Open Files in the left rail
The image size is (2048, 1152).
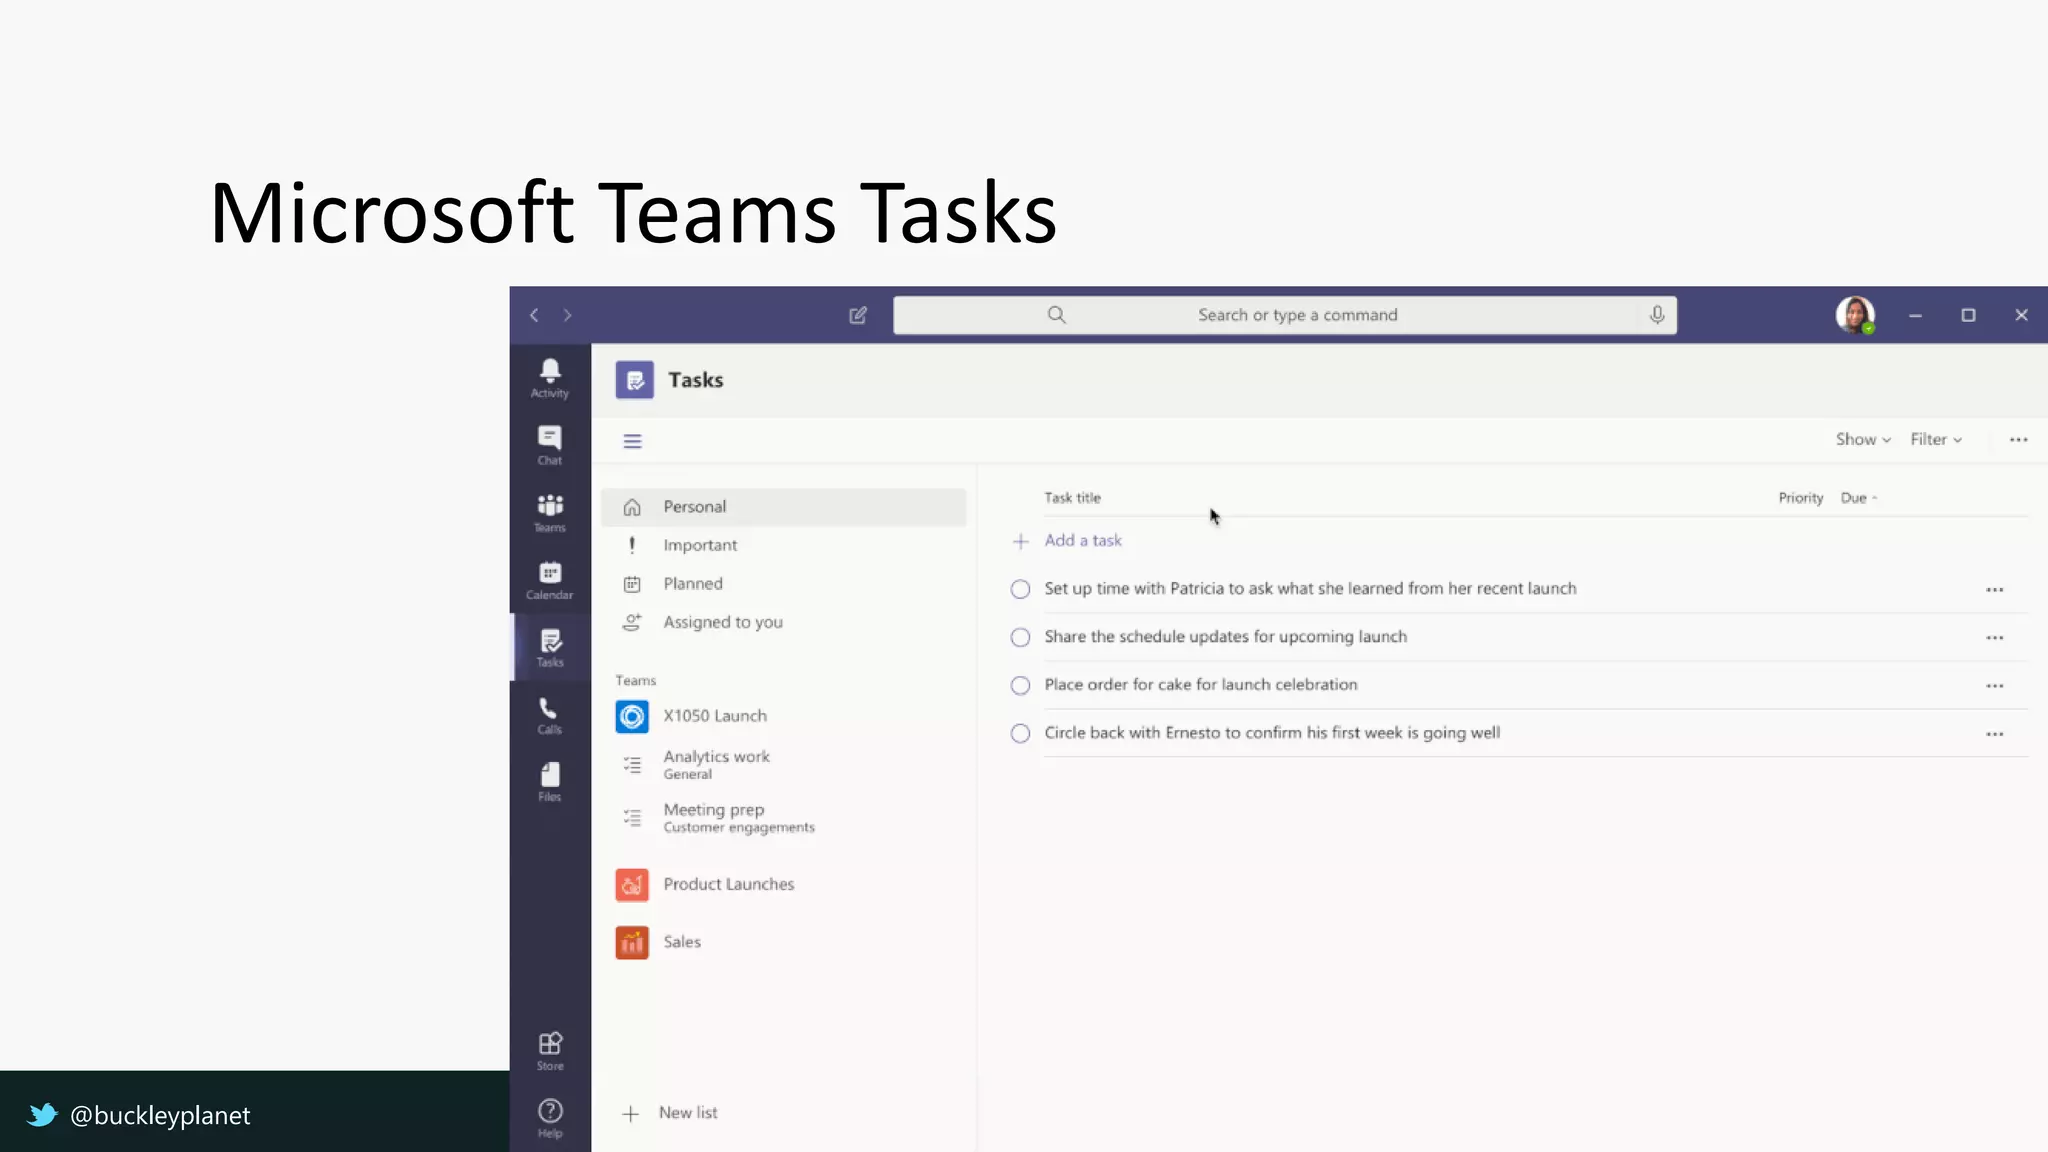click(550, 782)
